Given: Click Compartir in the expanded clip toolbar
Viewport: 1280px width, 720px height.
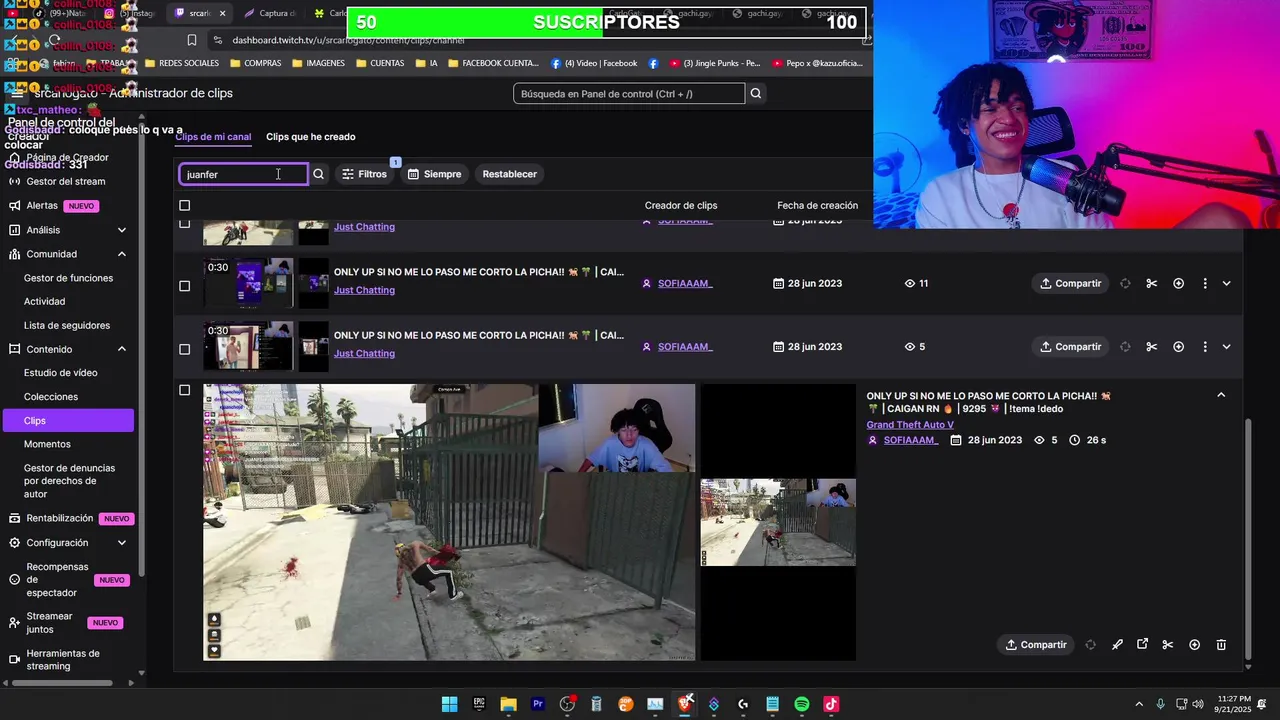Looking at the screenshot, I should (x=1036, y=645).
